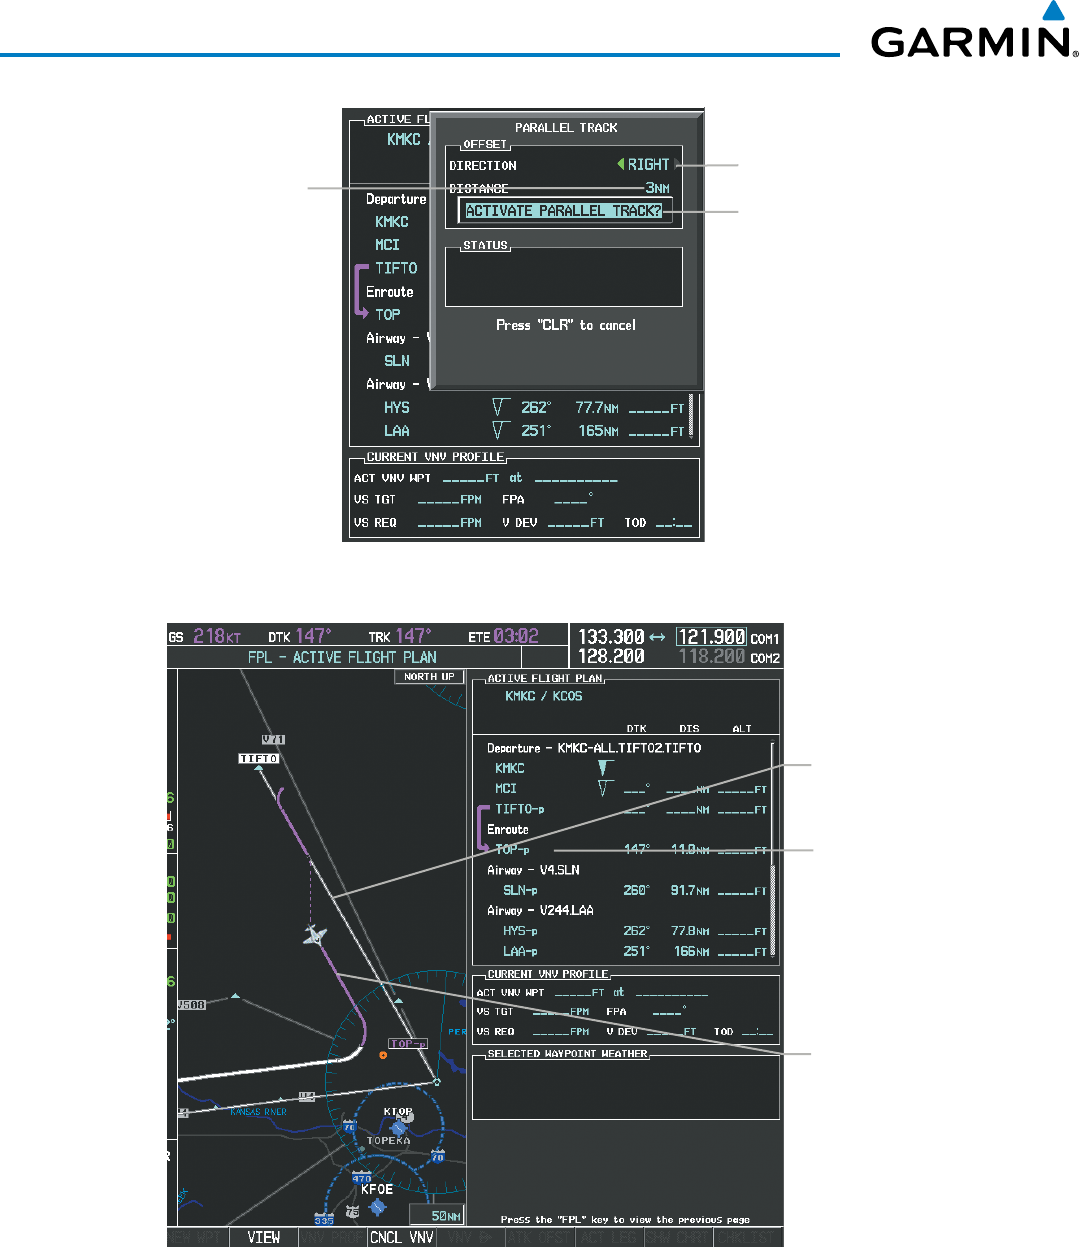Select the 3NM offset distance field

click(657, 188)
